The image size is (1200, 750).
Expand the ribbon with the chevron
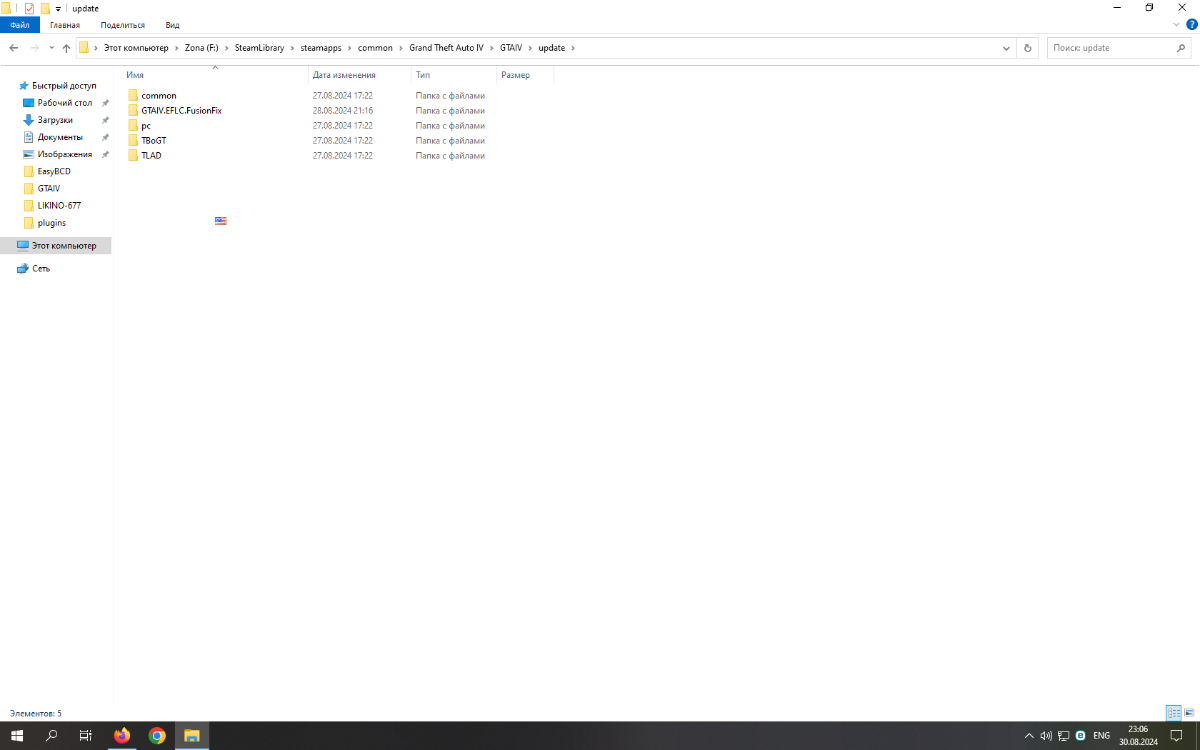(1176, 24)
